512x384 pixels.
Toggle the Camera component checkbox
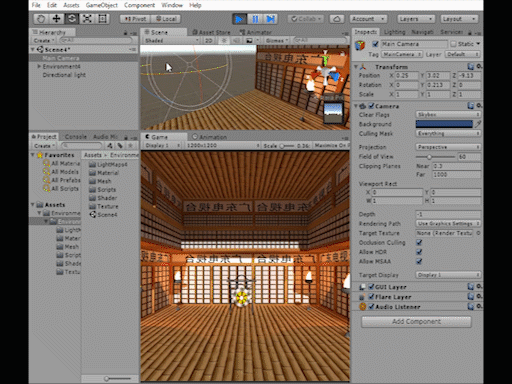coord(371,106)
